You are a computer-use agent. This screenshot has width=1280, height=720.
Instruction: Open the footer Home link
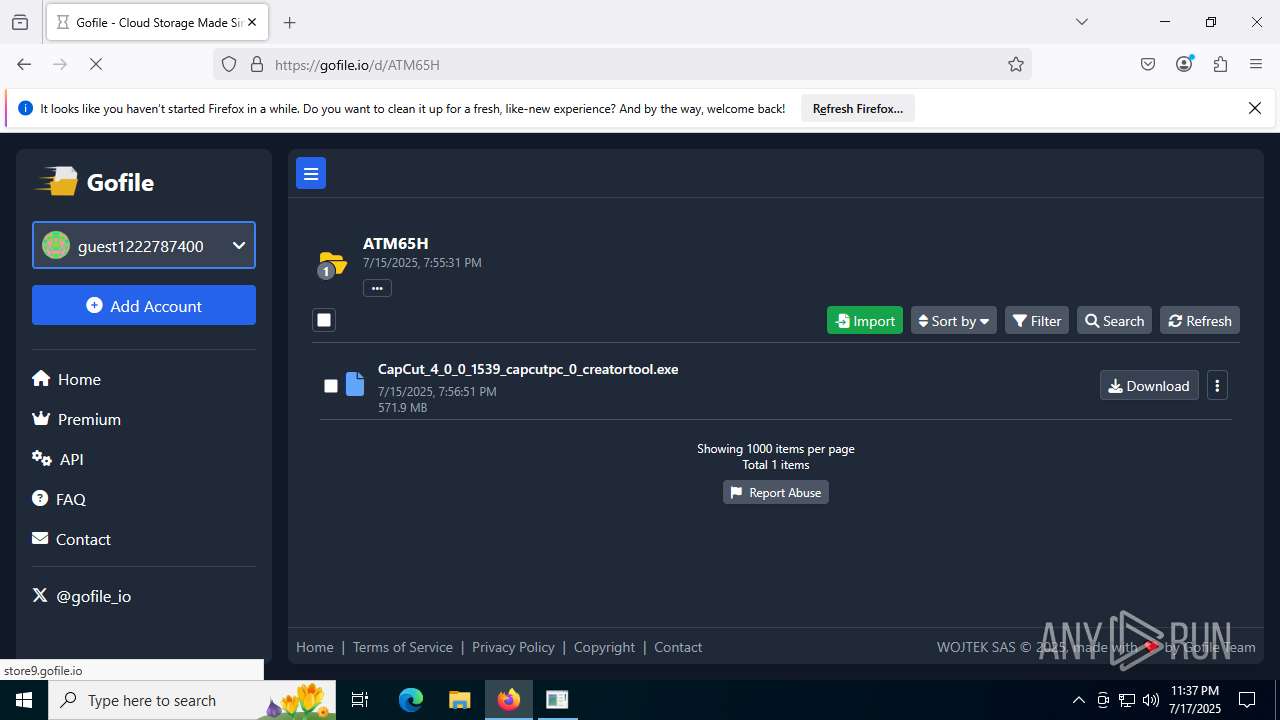pos(315,647)
